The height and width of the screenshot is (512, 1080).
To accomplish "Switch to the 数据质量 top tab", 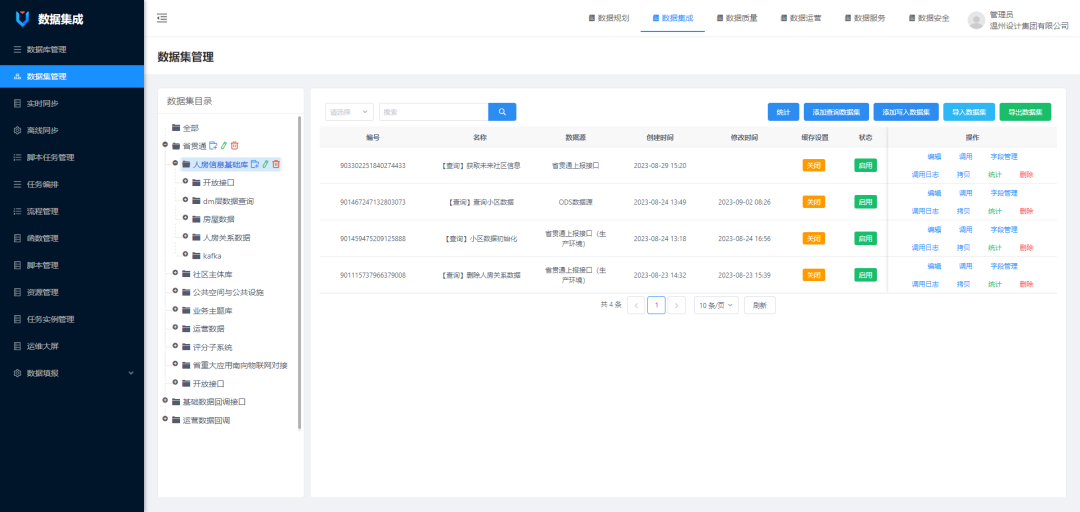I will click(x=736, y=18).
